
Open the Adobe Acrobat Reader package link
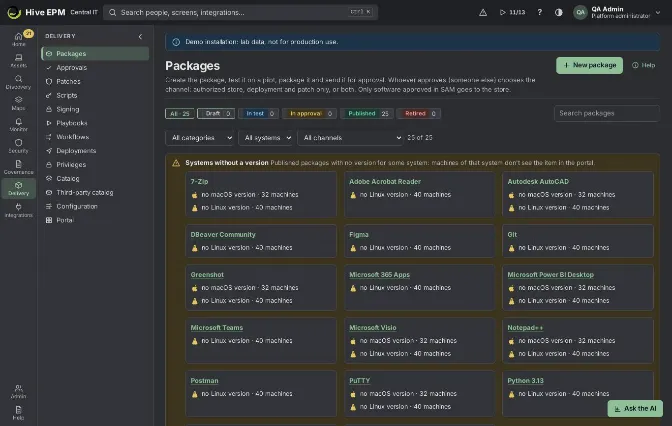click(x=385, y=182)
